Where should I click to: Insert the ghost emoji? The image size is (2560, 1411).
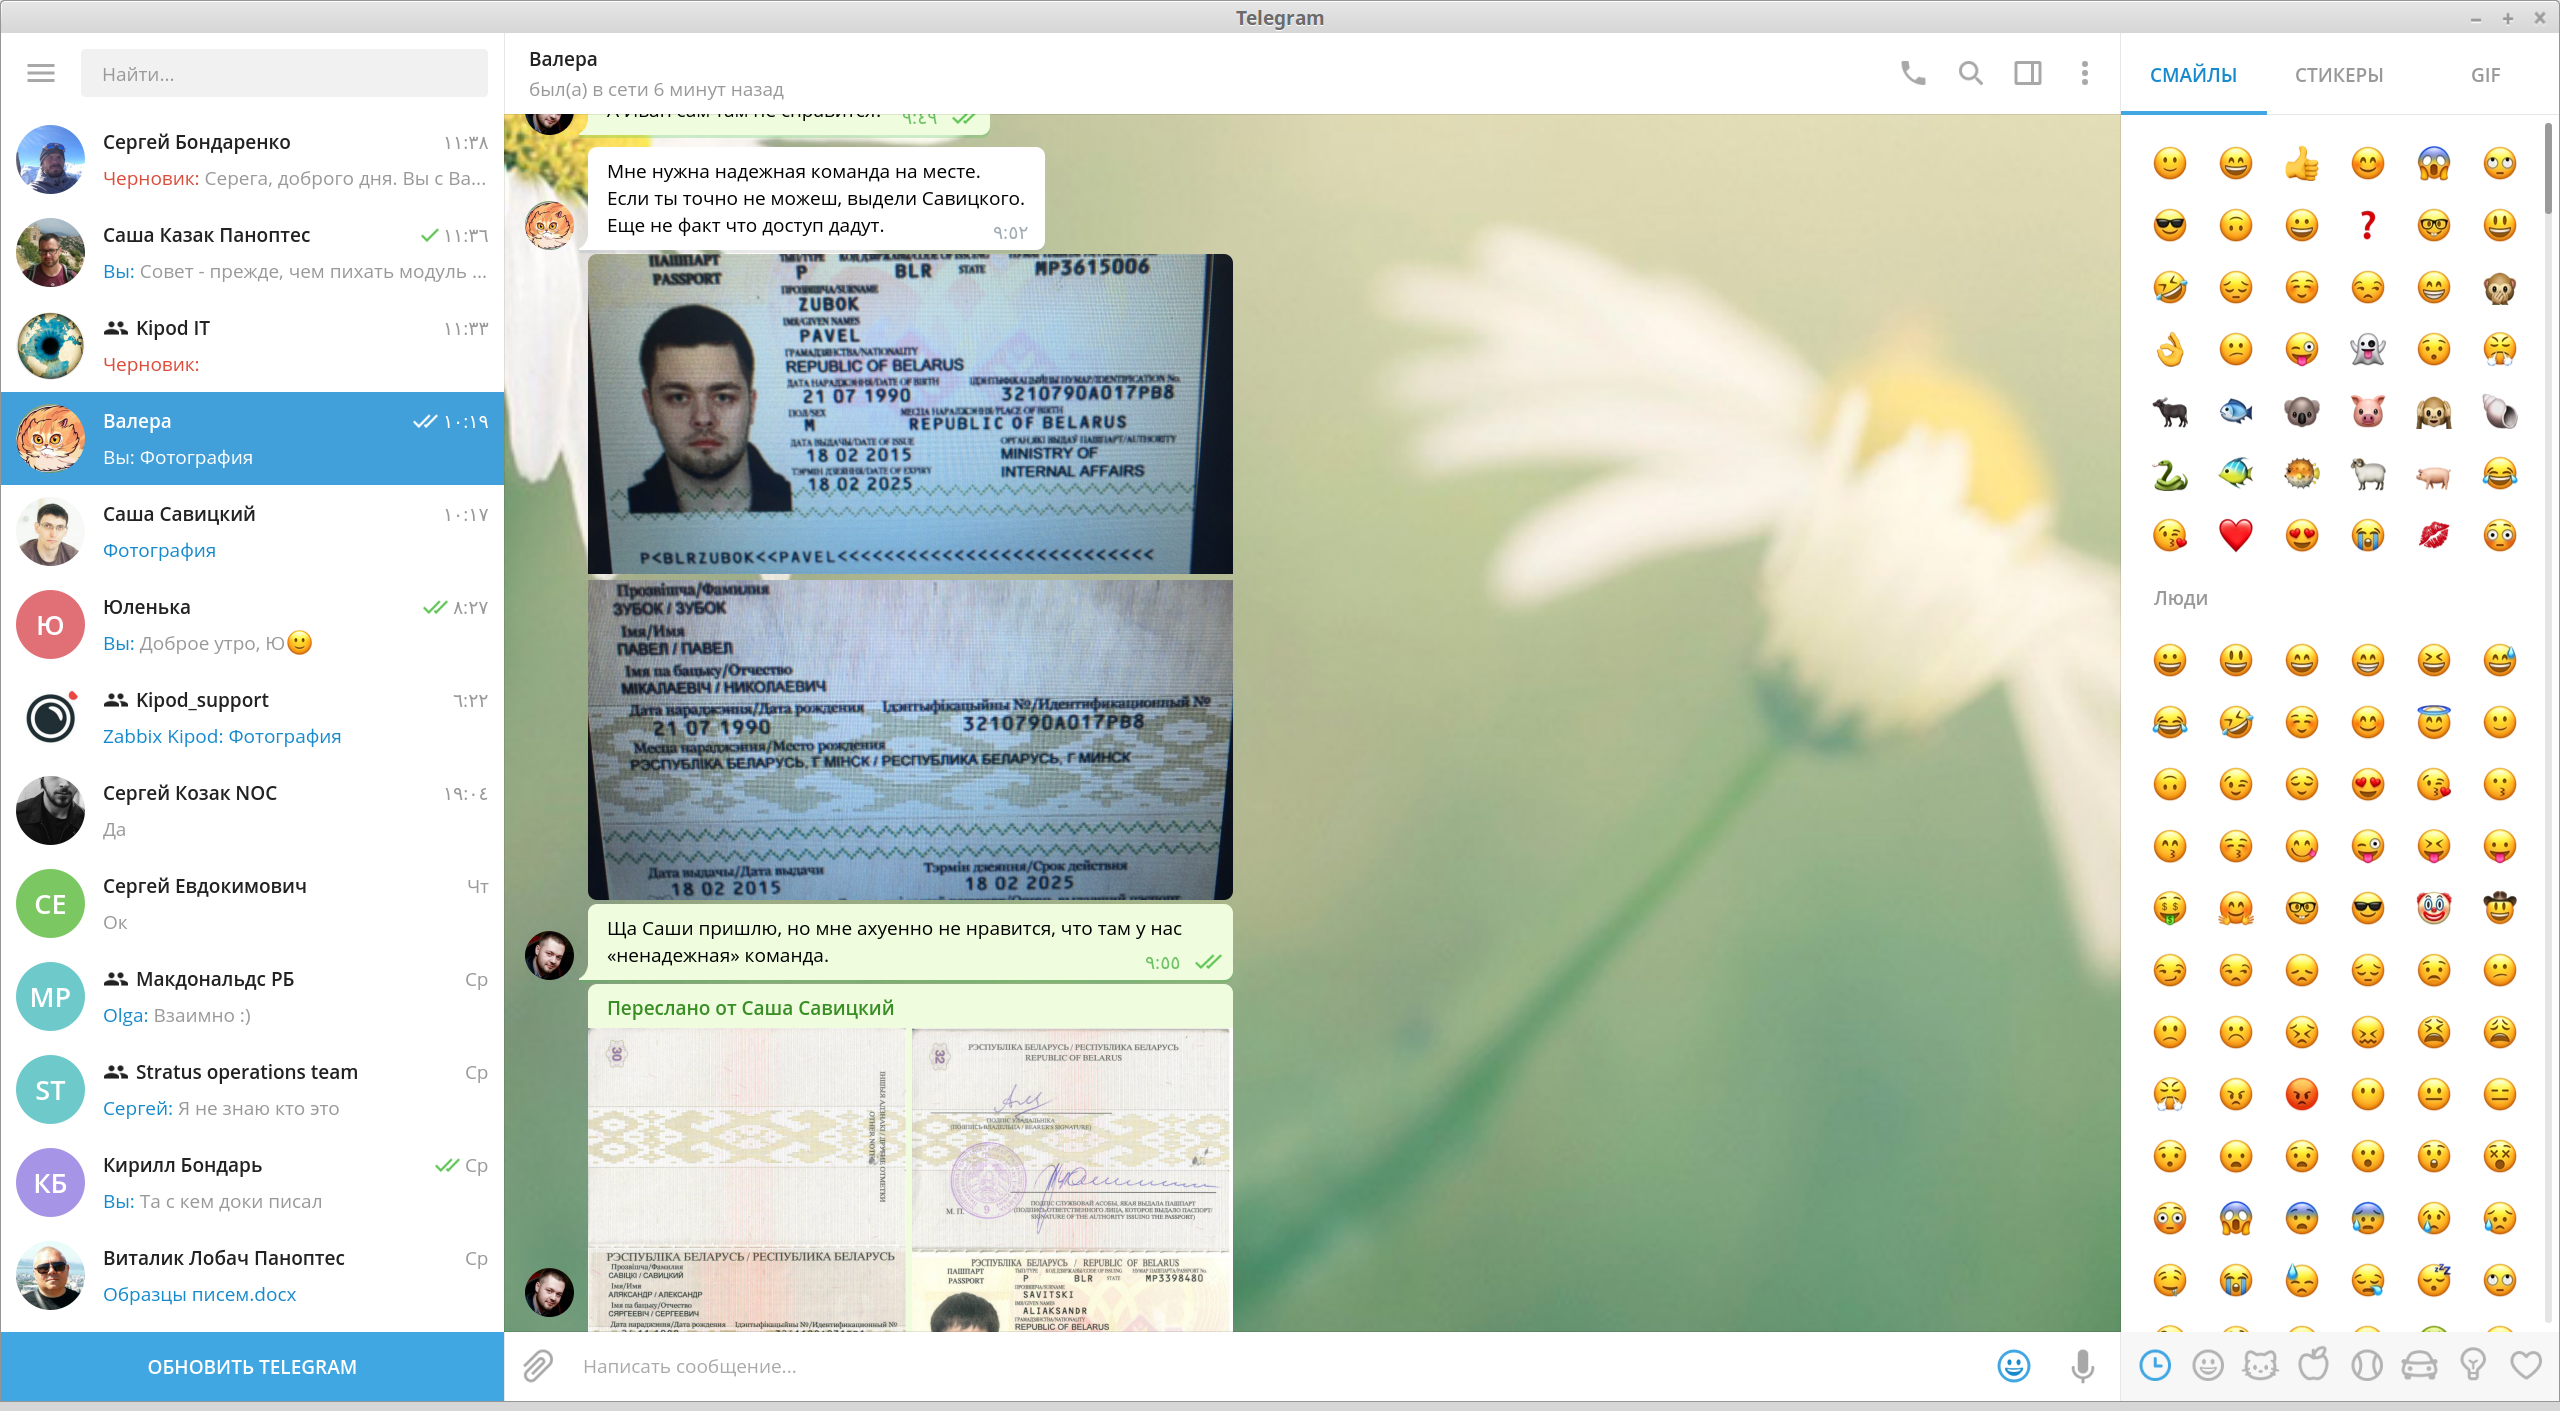pyautogui.click(x=2368, y=349)
